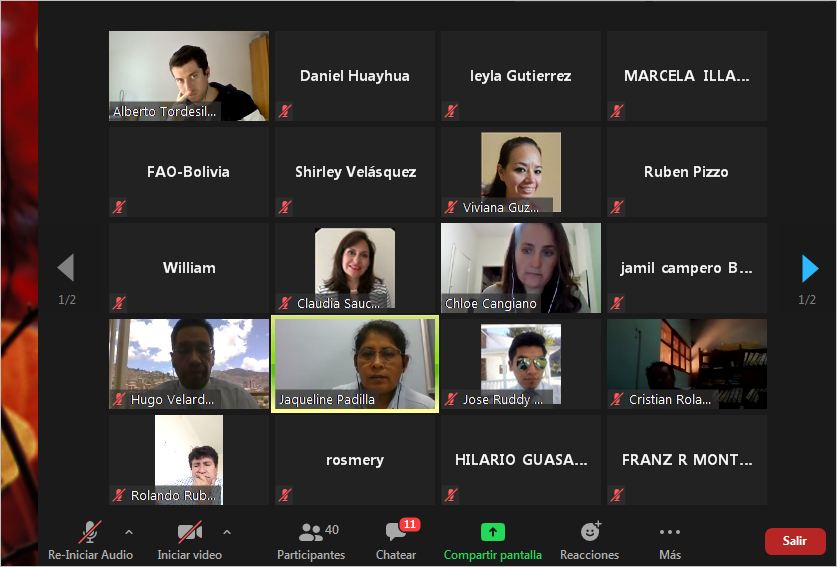Image resolution: width=837 pixels, height=567 pixels.
Task: Click the muted mic icon on Ruben Pizzo
Action: (617, 207)
